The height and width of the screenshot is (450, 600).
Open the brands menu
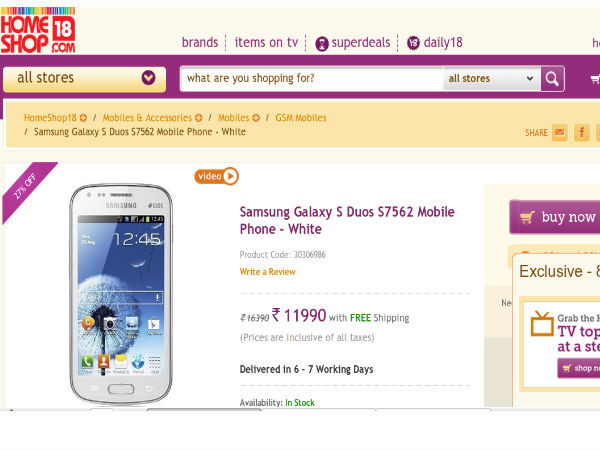[200, 43]
